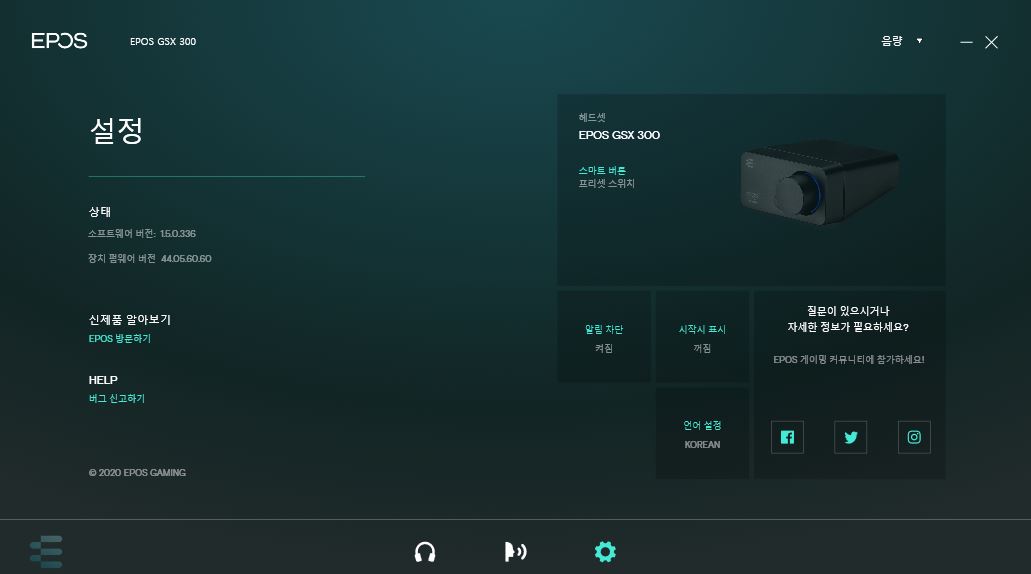Image resolution: width=1031 pixels, height=574 pixels.
Task: Click the firmware version 44.05.60.60 text
Action: (x=150, y=258)
